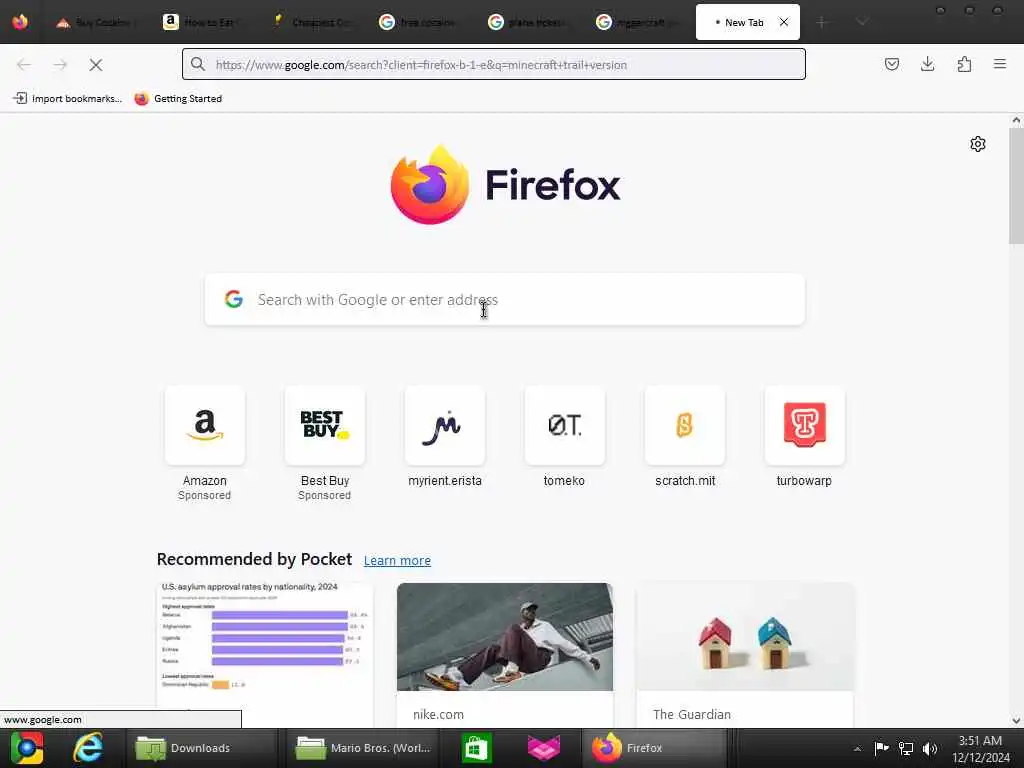Open Getting Started bookmark
Screen dimensions: 1024x768
coord(178,99)
